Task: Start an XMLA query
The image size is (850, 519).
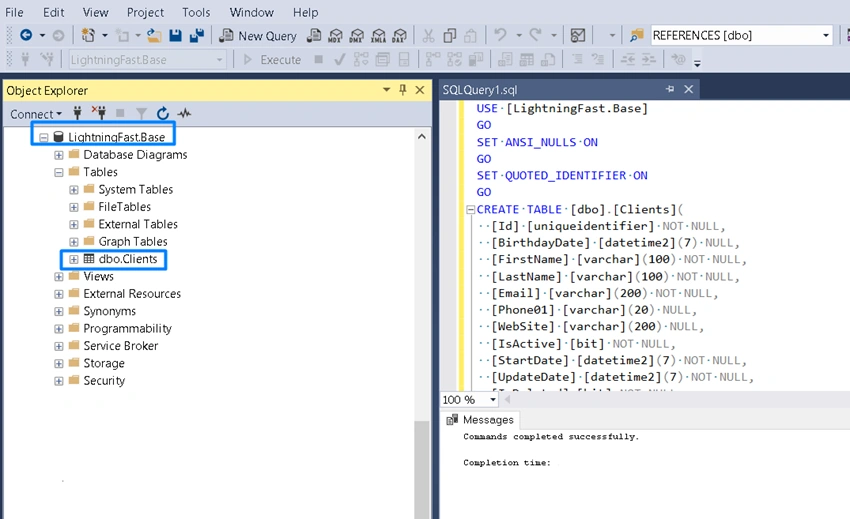Action: pyautogui.click(x=378, y=36)
